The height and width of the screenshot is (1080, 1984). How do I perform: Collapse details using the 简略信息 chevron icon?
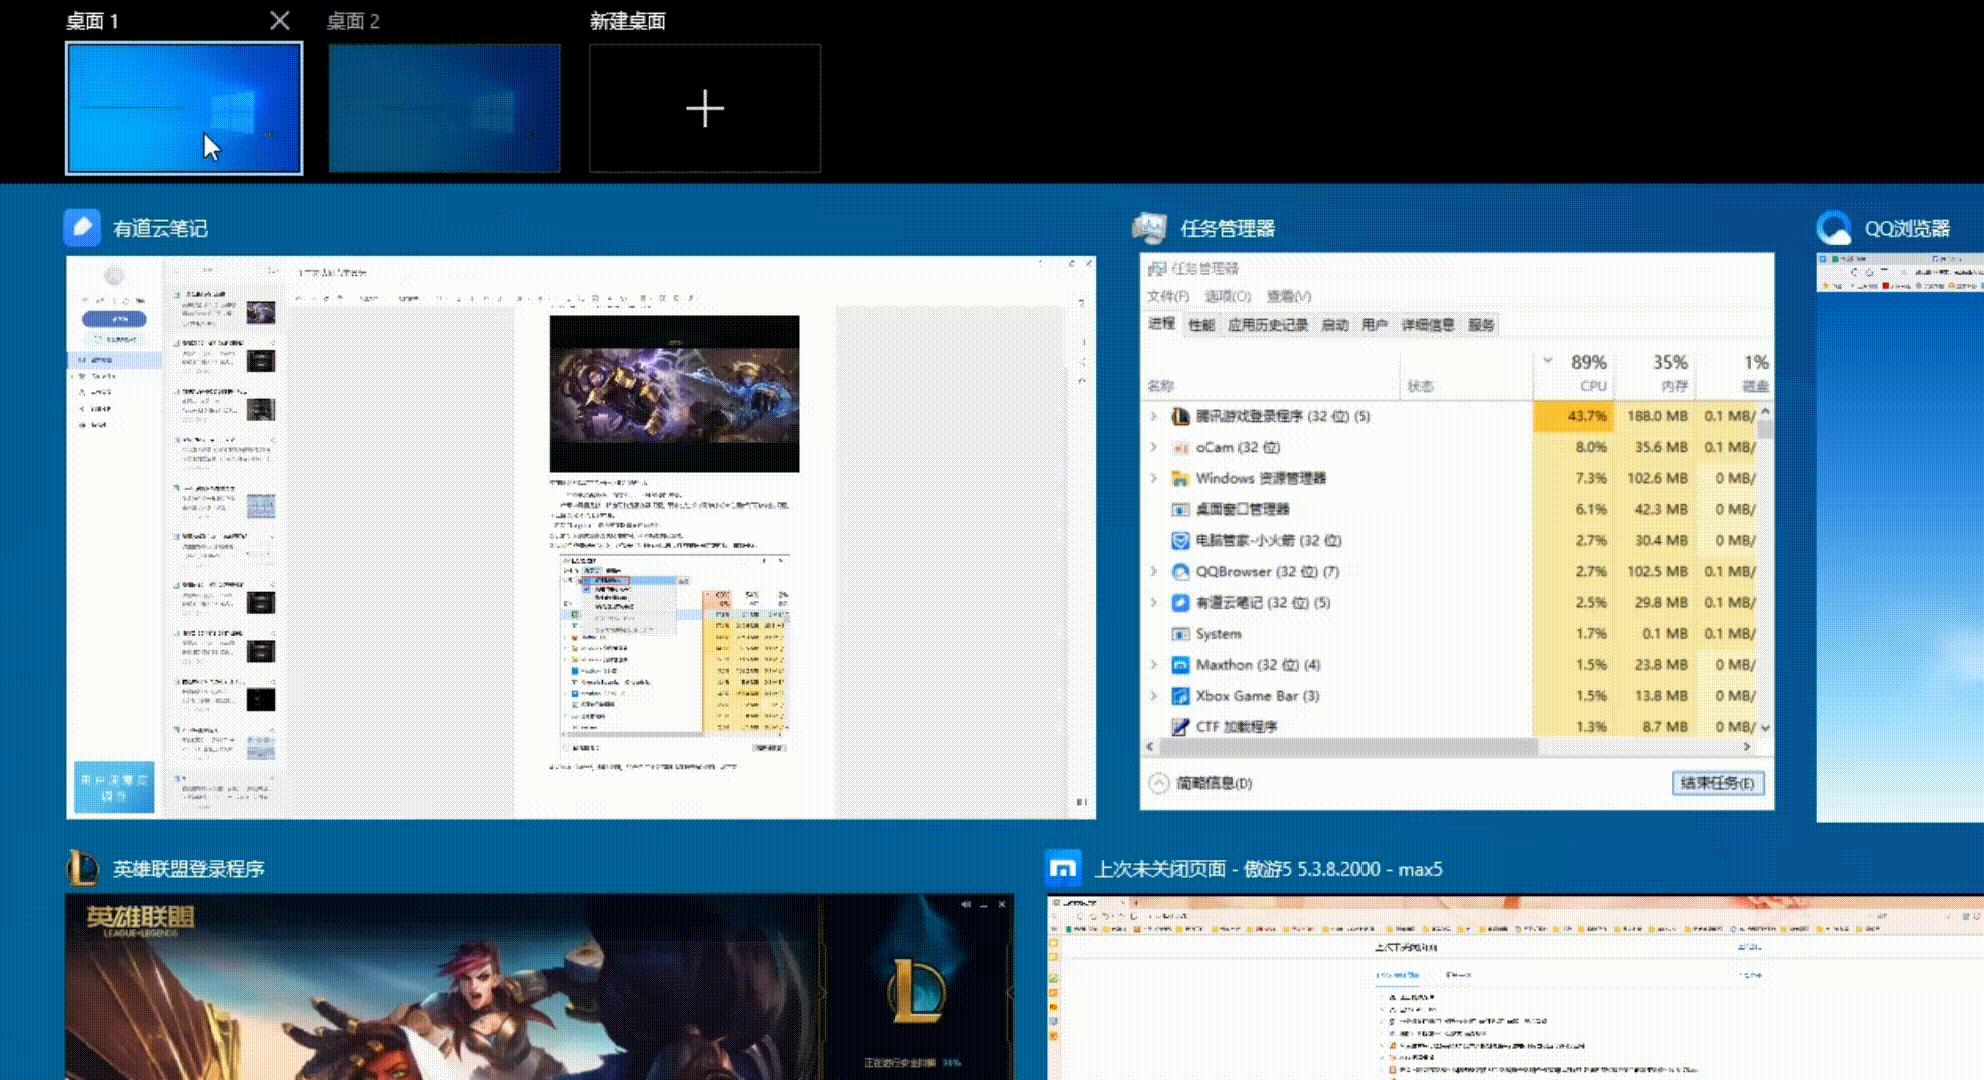tap(1158, 783)
